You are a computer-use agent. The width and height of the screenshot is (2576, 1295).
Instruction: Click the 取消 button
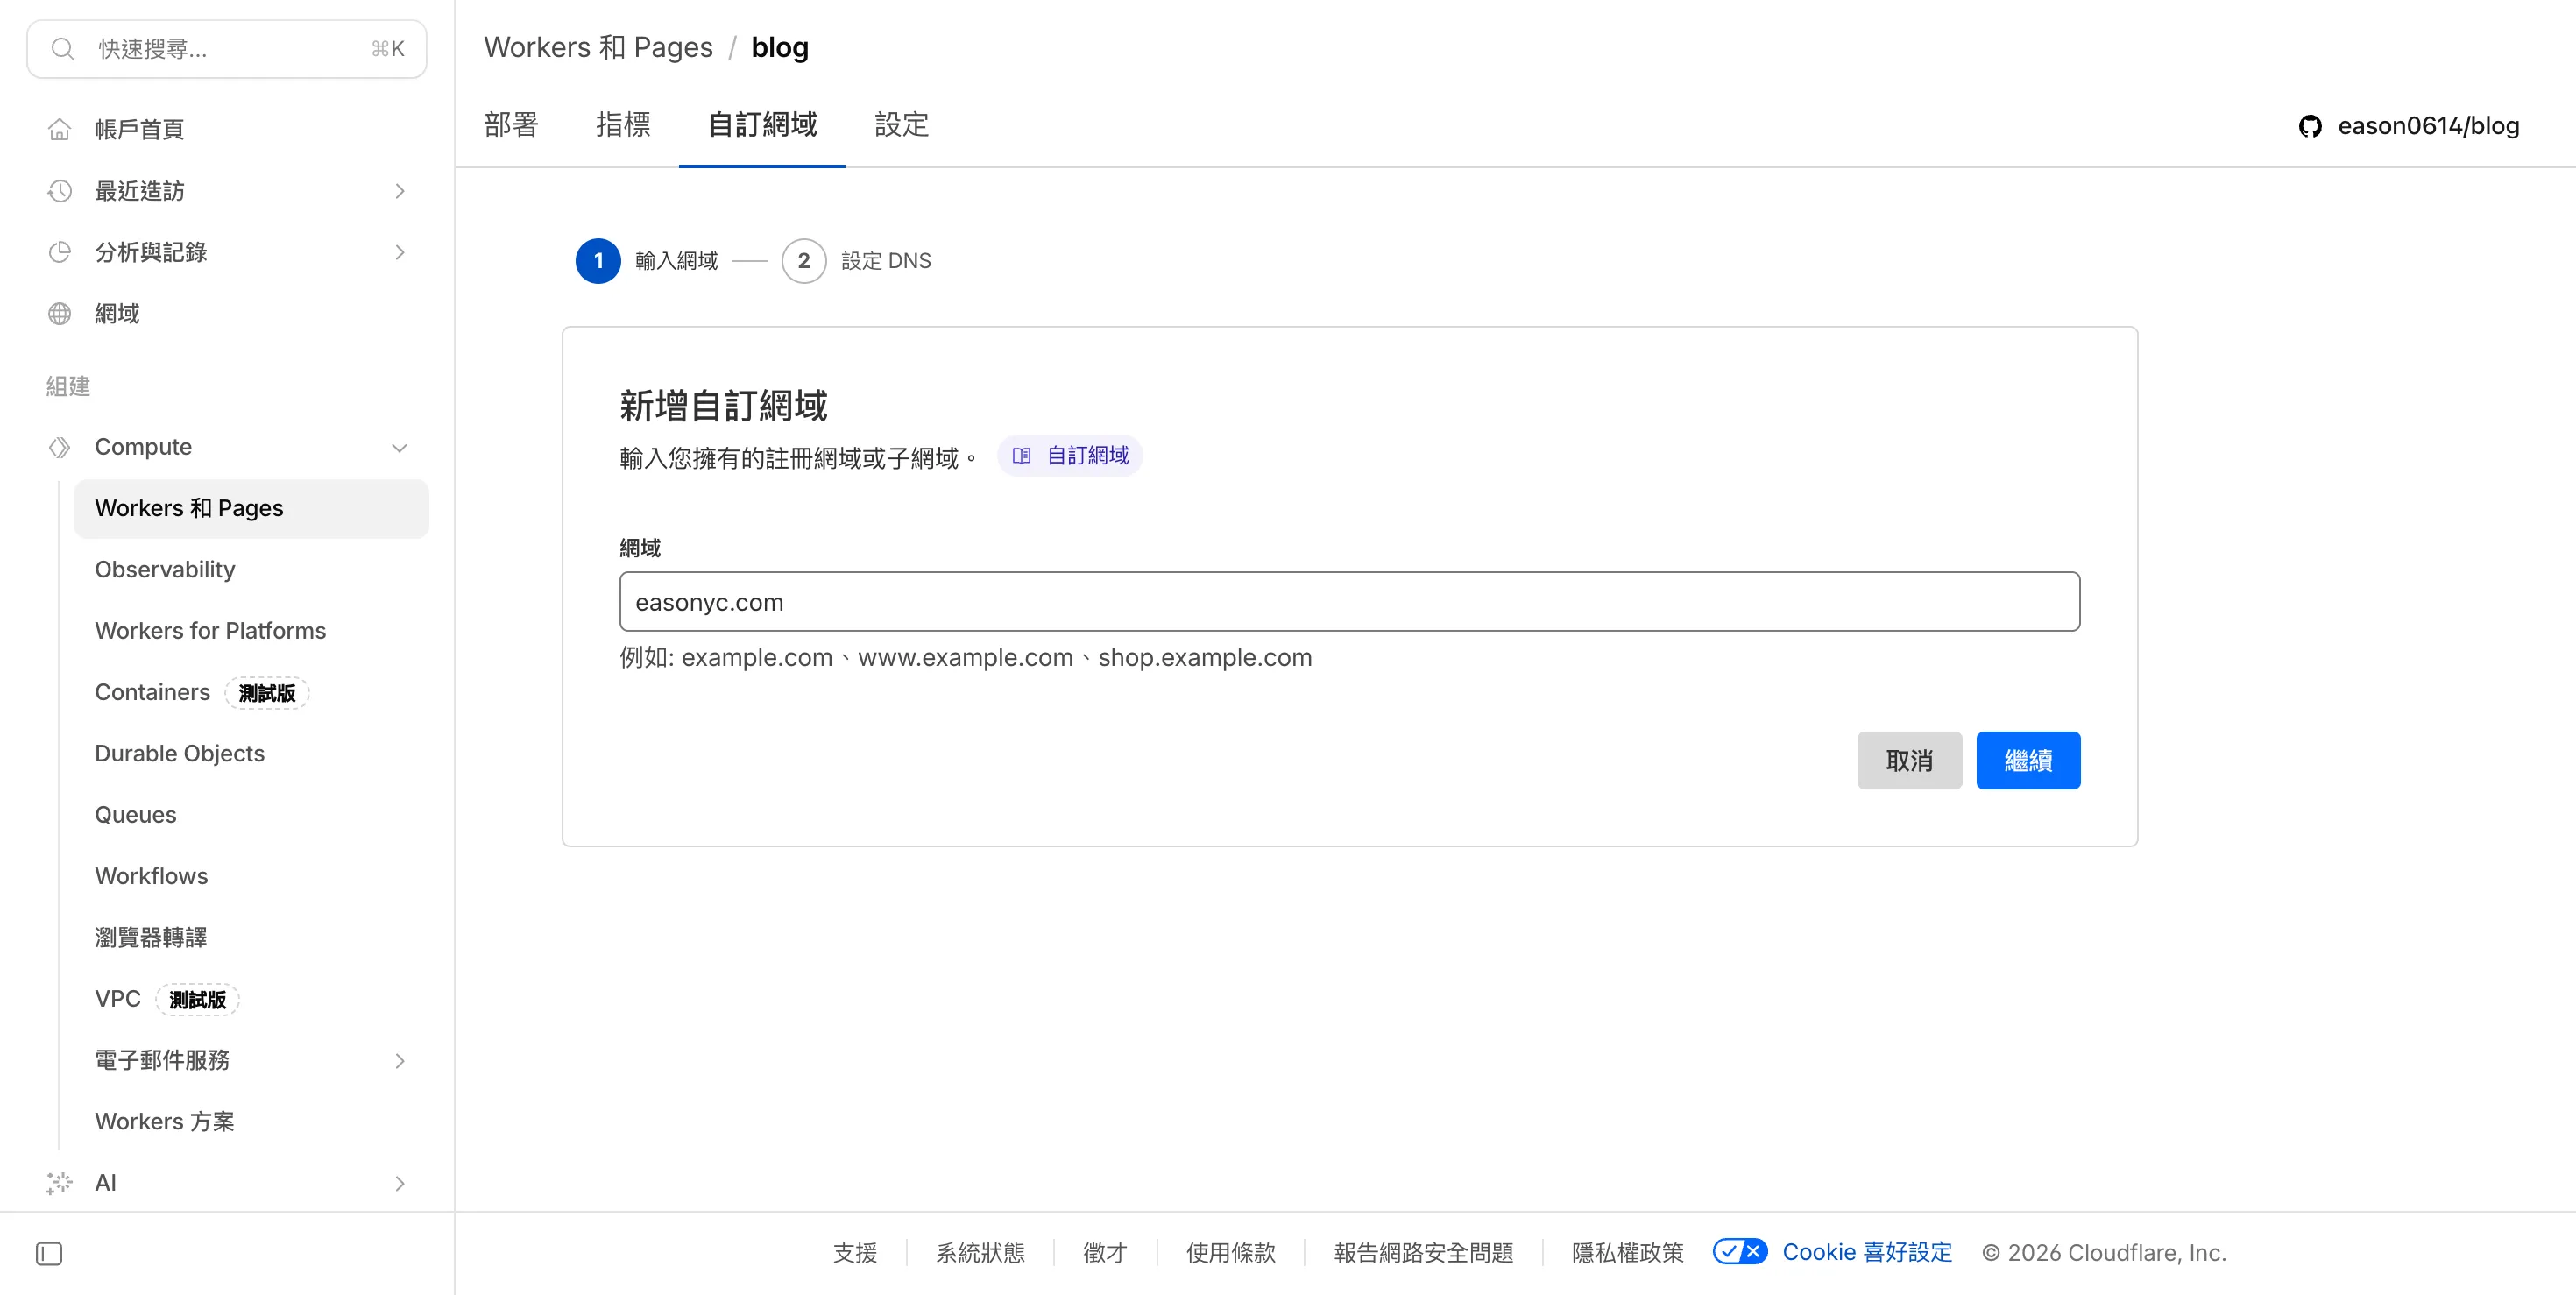coord(1908,760)
